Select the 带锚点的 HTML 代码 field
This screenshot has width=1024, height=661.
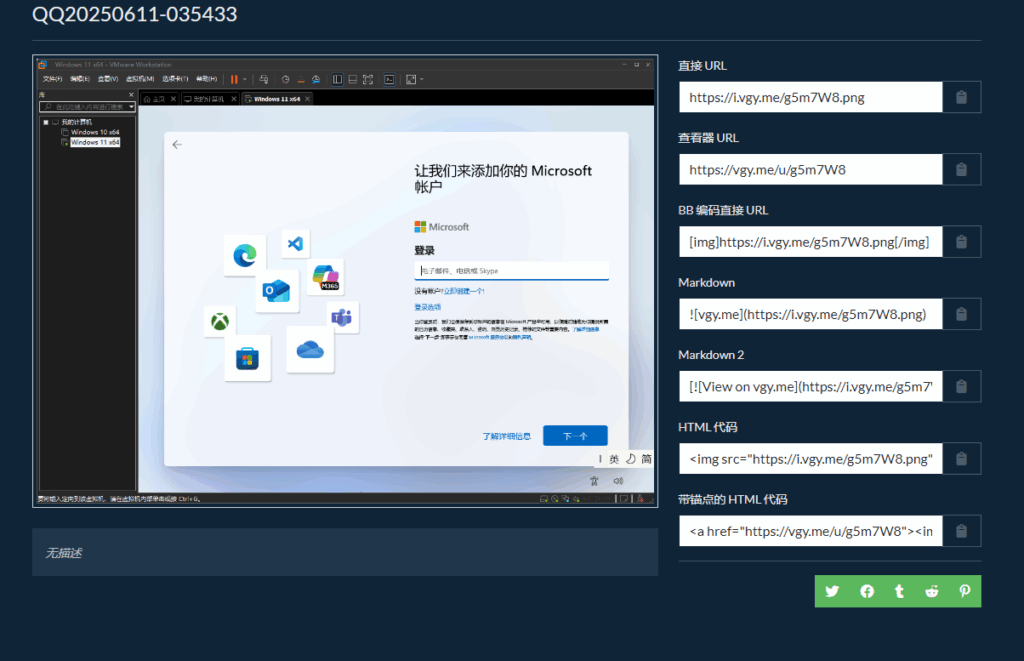tap(810, 531)
